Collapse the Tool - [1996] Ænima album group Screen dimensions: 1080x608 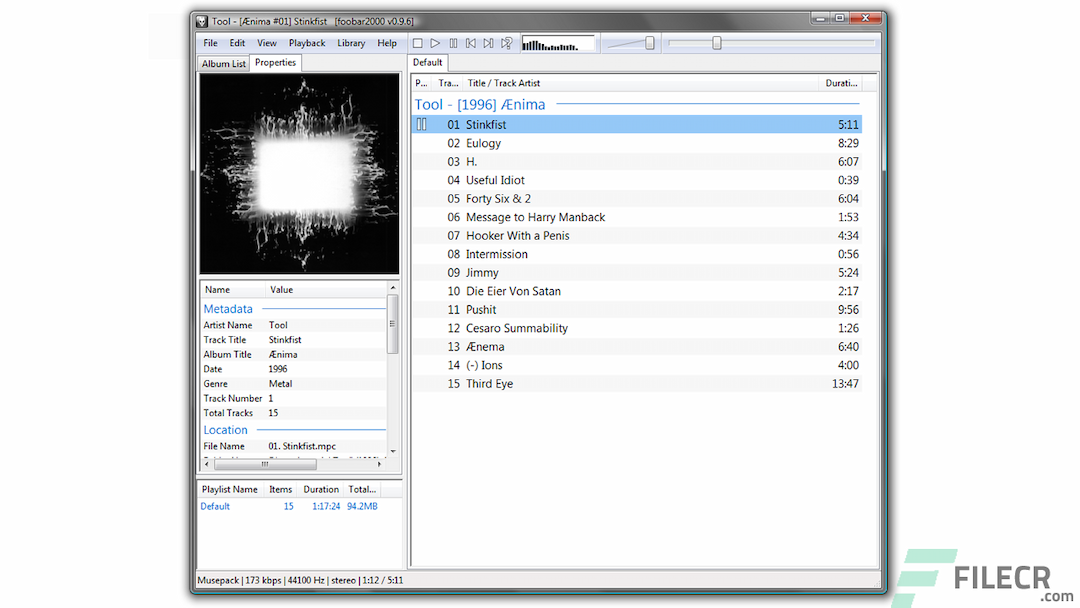pyautogui.click(x=482, y=104)
